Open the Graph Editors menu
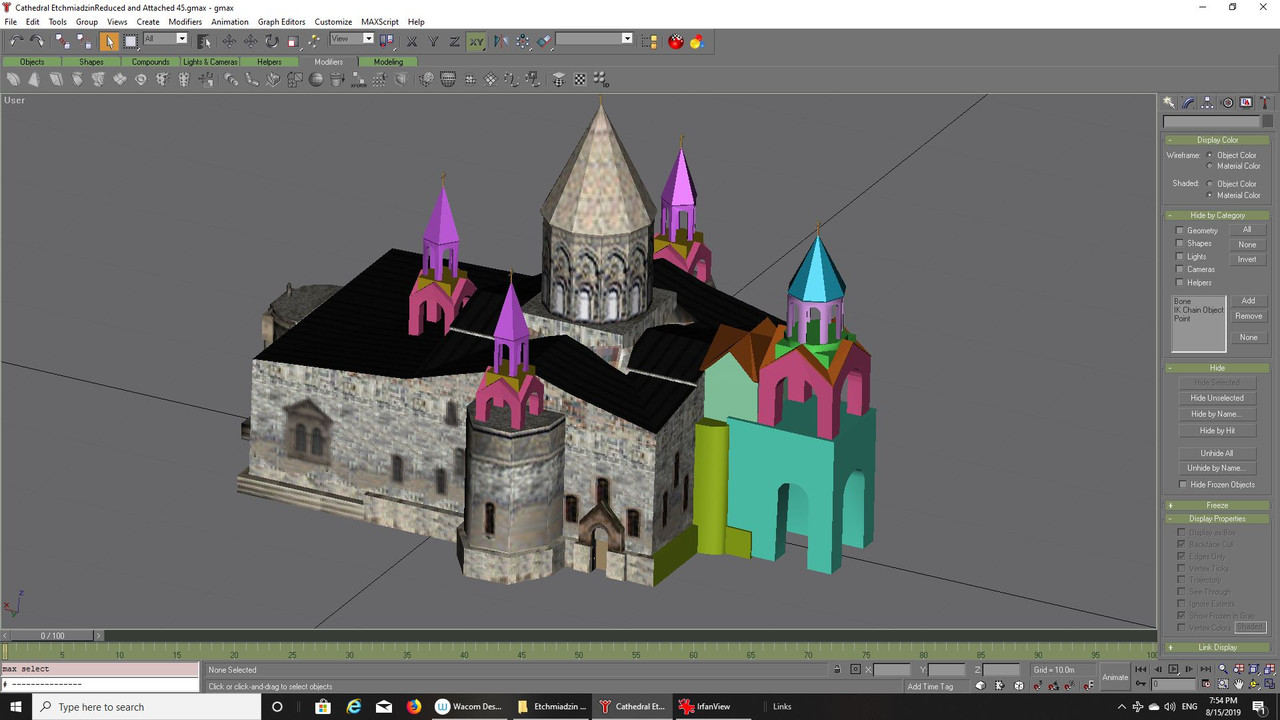The width and height of the screenshot is (1280, 720). [x=281, y=21]
